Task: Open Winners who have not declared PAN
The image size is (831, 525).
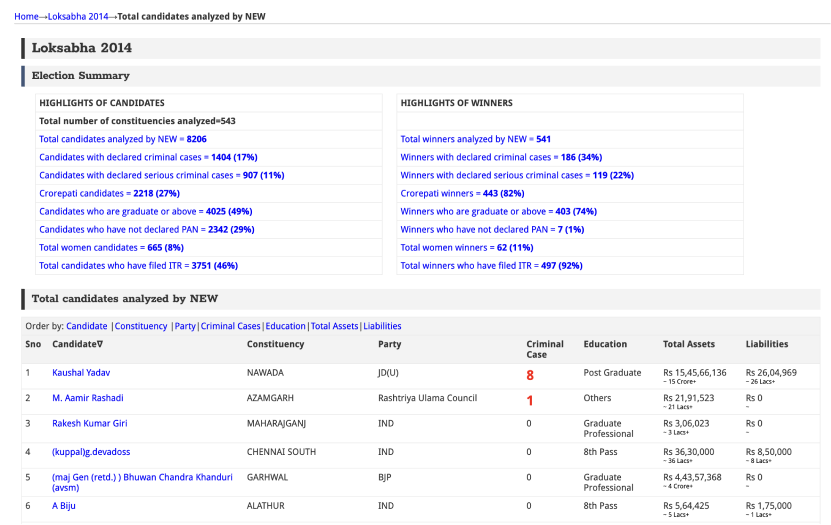Action: click(492, 229)
